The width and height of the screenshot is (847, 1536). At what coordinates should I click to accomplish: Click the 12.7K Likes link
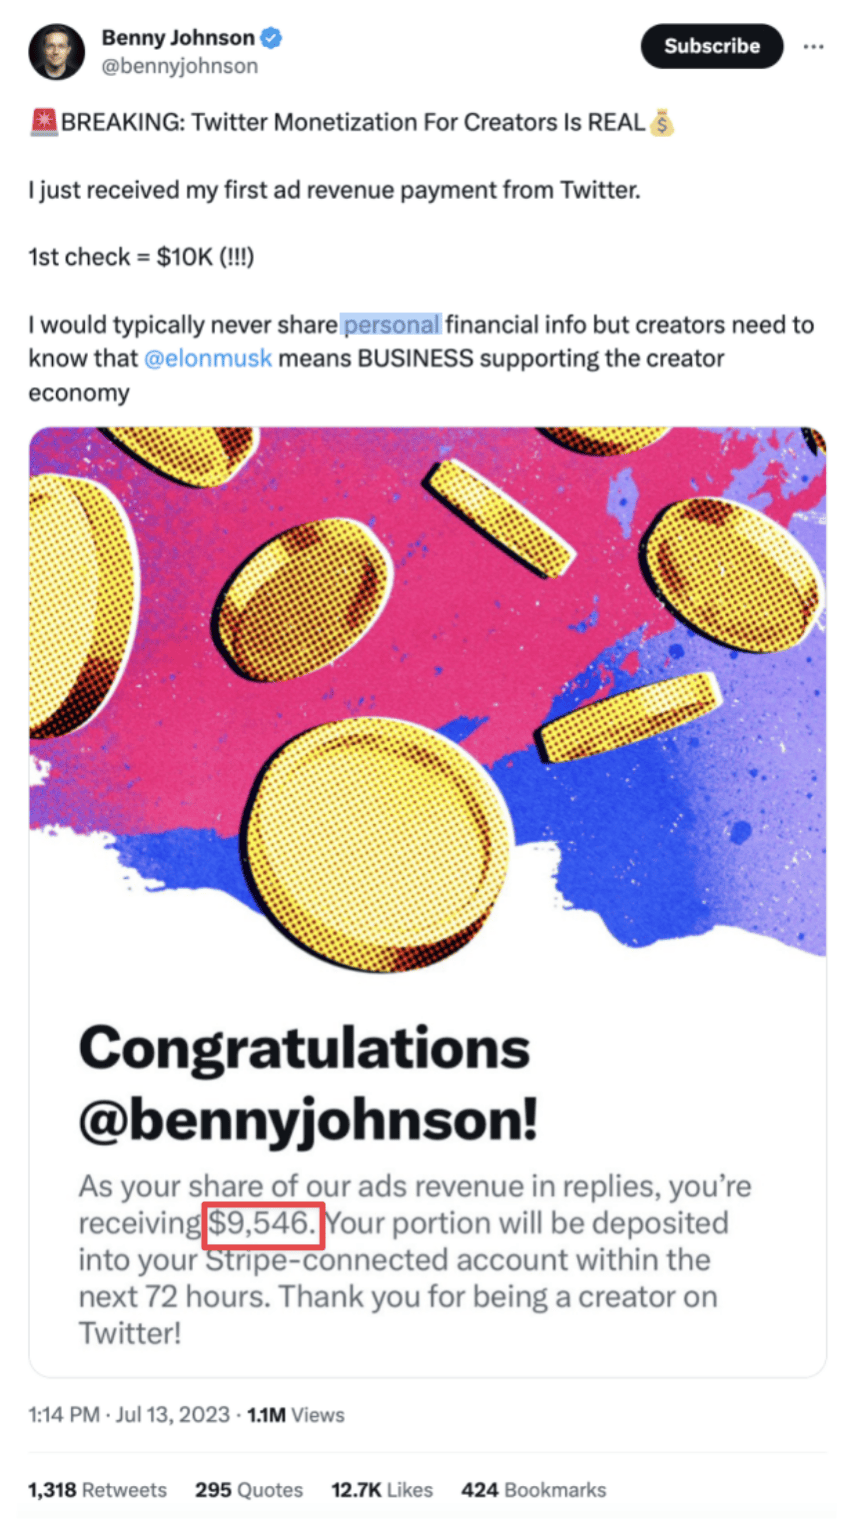click(x=381, y=1489)
